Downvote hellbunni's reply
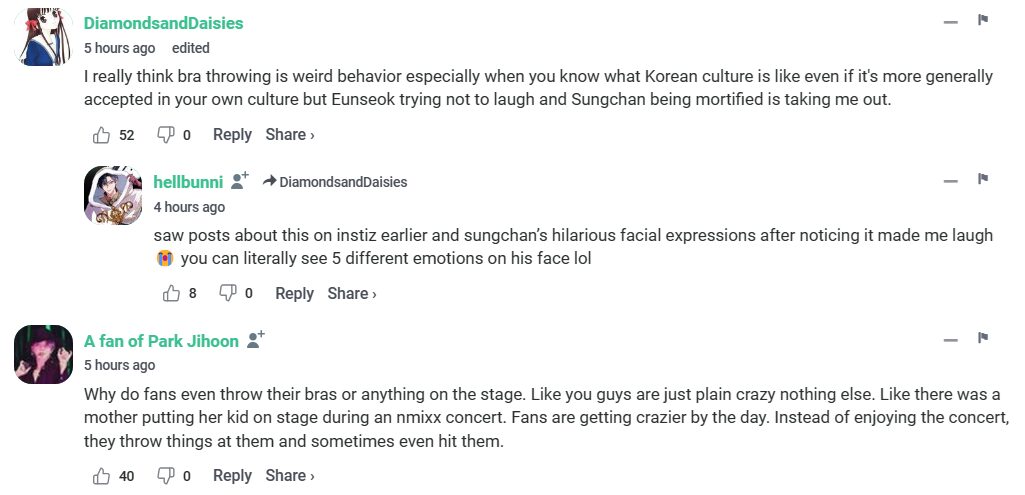Viewport: 1025px width, 495px height. [228, 294]
